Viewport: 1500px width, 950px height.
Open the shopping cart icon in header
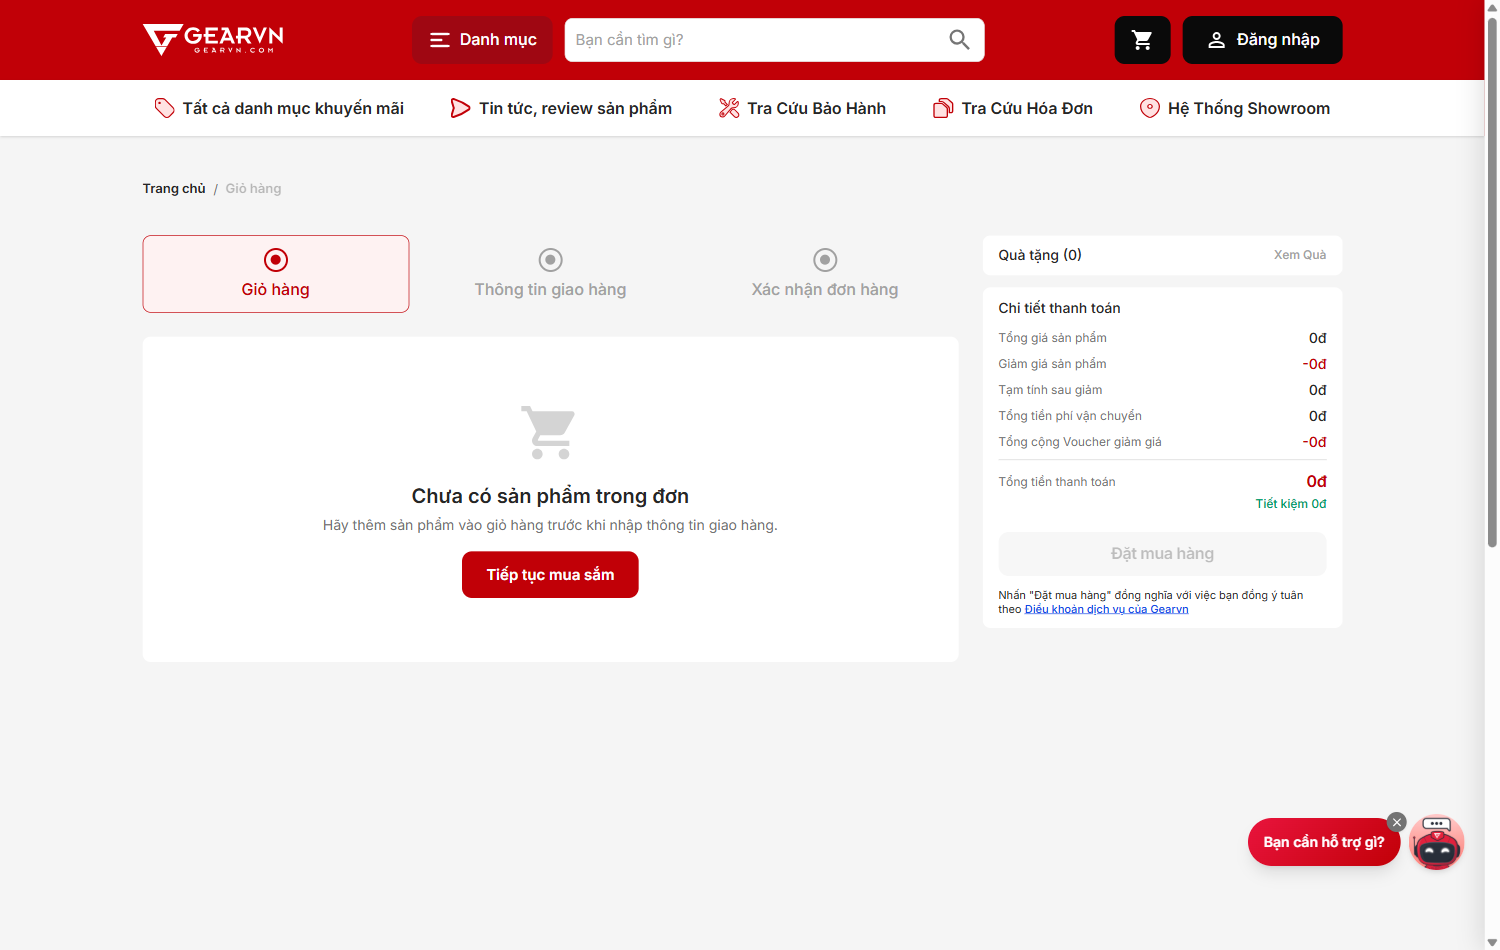[x=1142, y=40]
